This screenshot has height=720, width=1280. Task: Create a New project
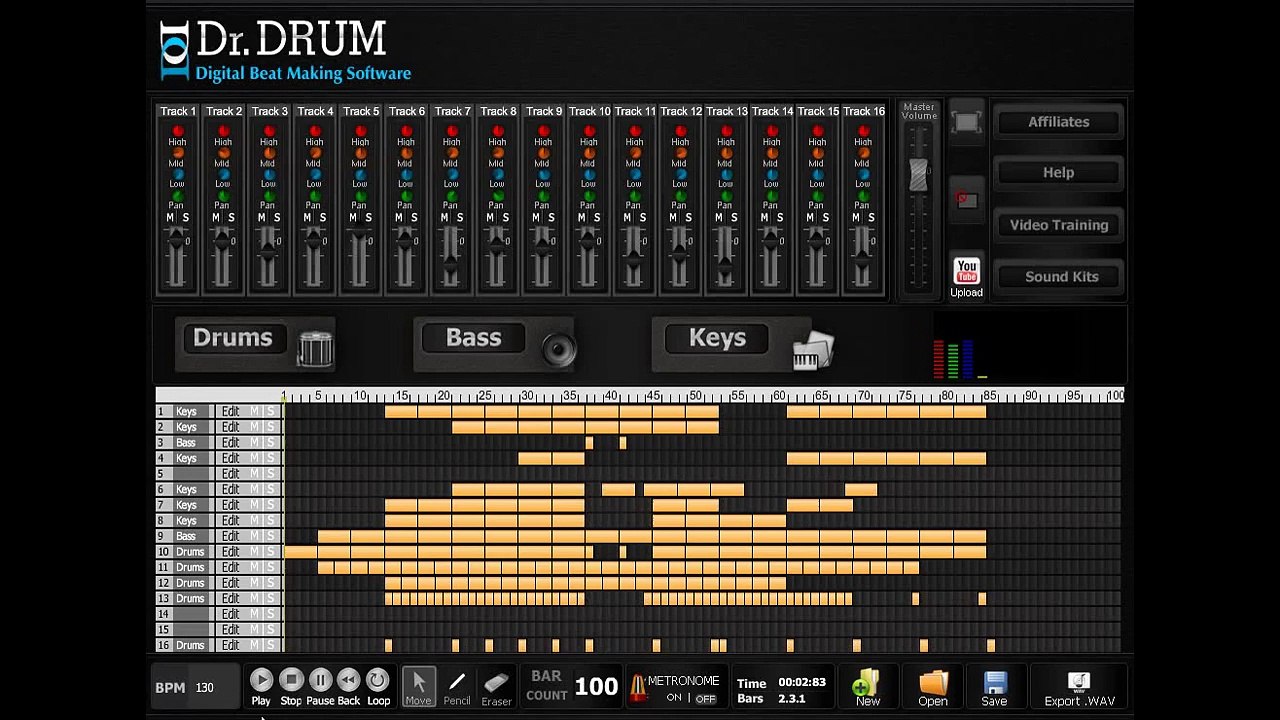[867, 687]
